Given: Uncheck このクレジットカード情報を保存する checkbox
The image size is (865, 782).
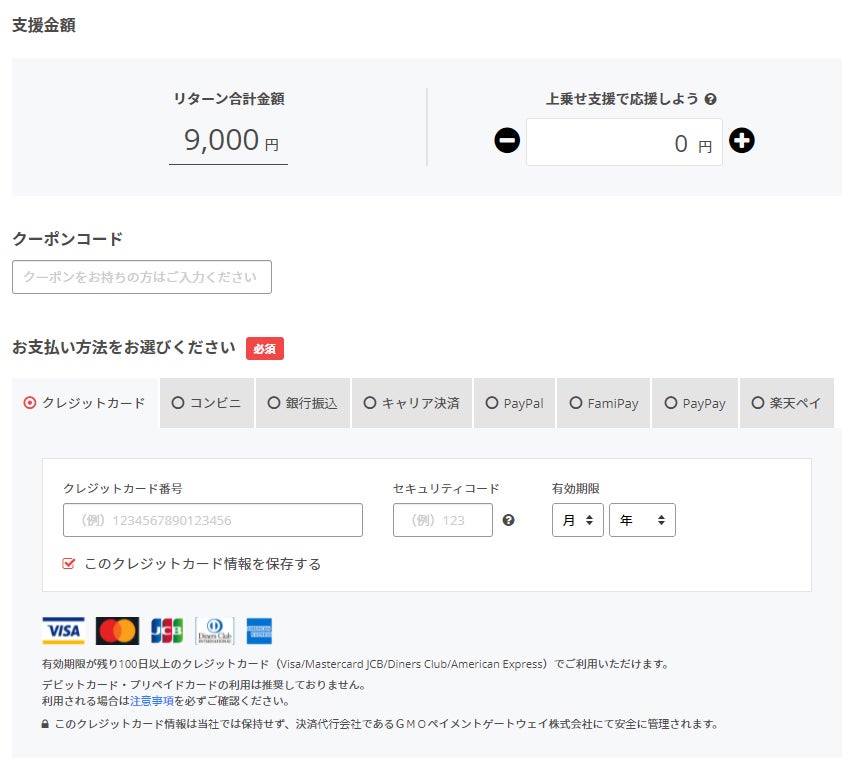Looking at the screenshot, I should tap(68, 564).
